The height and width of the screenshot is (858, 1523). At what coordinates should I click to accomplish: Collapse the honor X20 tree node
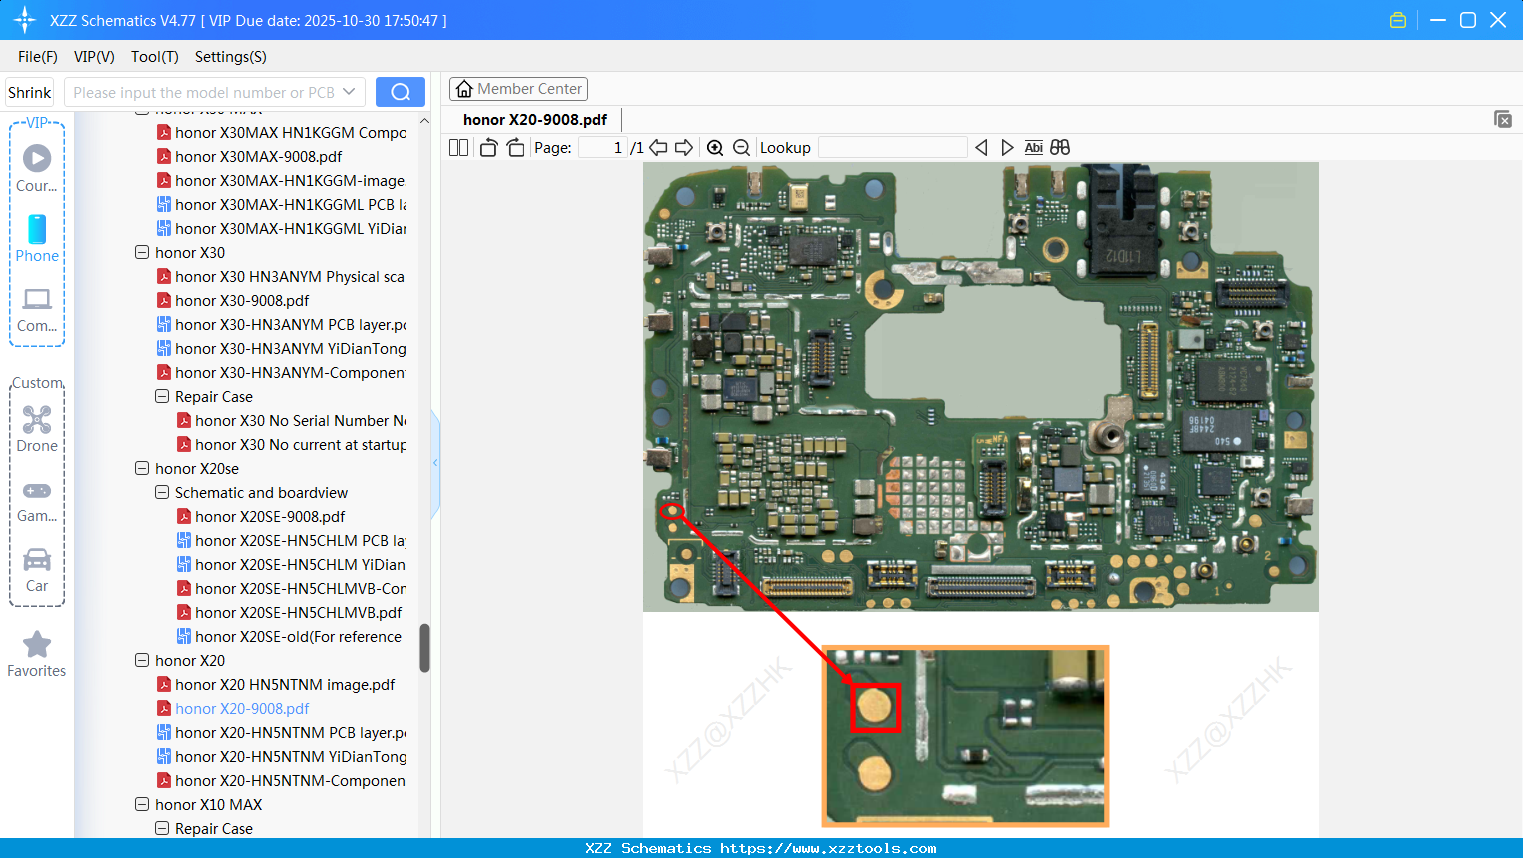[x=142, y=661]
